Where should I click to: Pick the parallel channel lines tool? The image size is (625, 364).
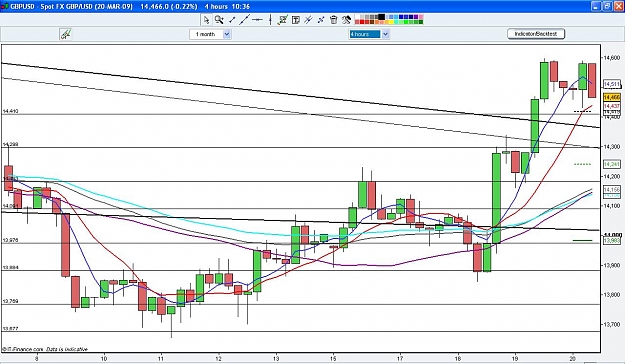tap(308, 20)
